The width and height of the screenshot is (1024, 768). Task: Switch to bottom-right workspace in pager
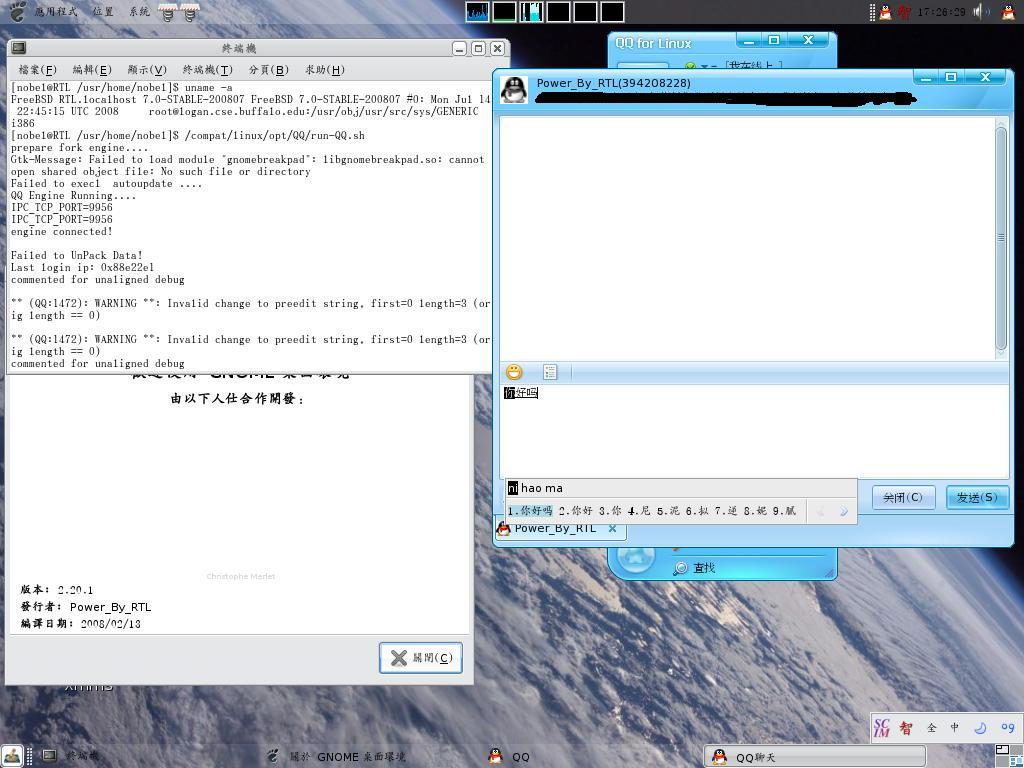1016,762
